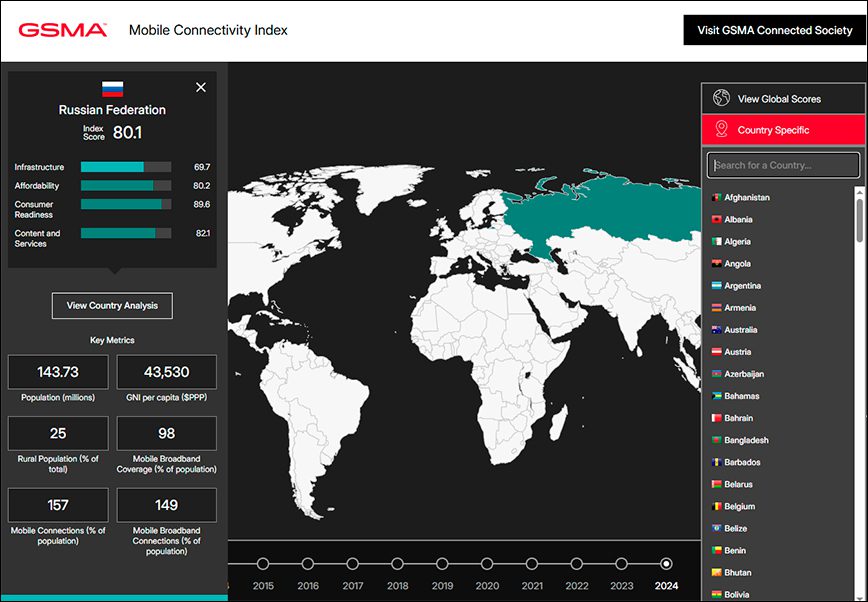The width and height of the screenshot is (868, 602).
Task: Select the 2015 timeline marker
Action: [263, 564]
